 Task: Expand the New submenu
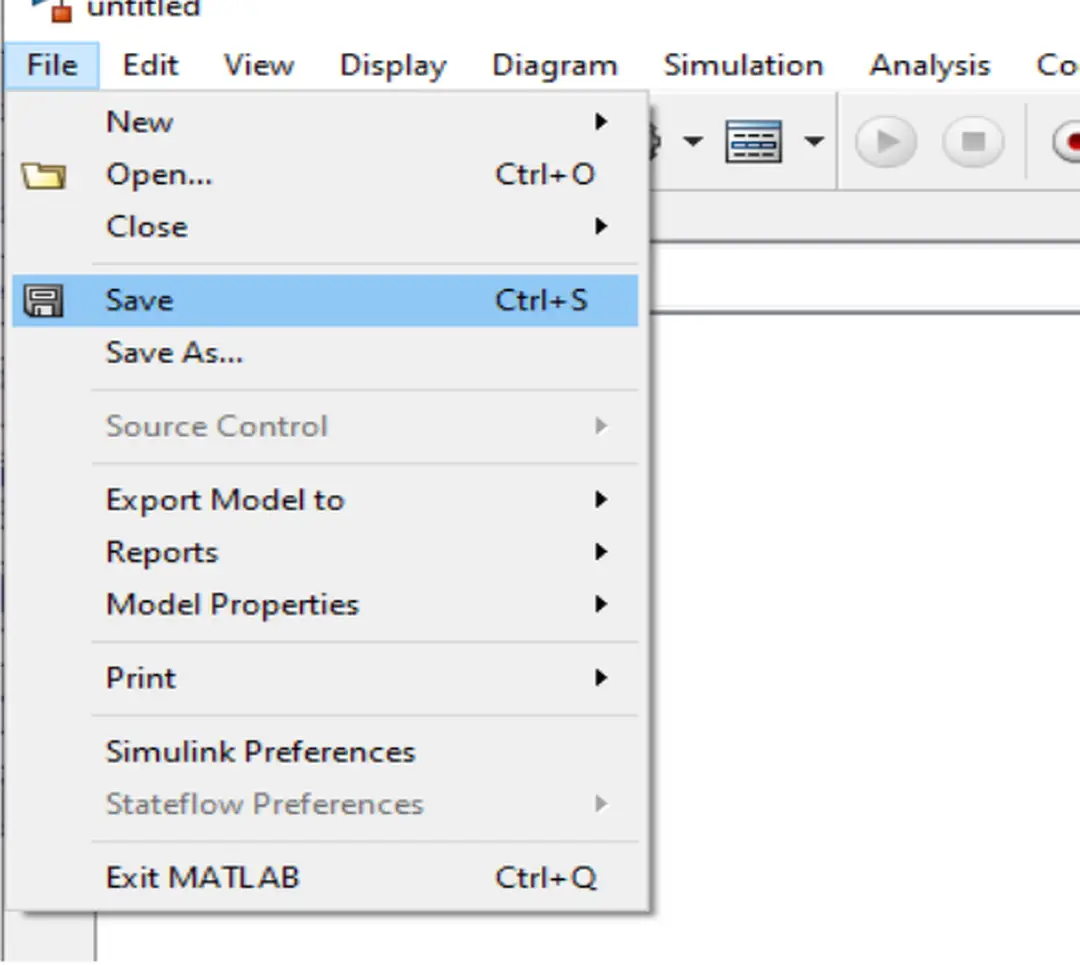point(139,121)
